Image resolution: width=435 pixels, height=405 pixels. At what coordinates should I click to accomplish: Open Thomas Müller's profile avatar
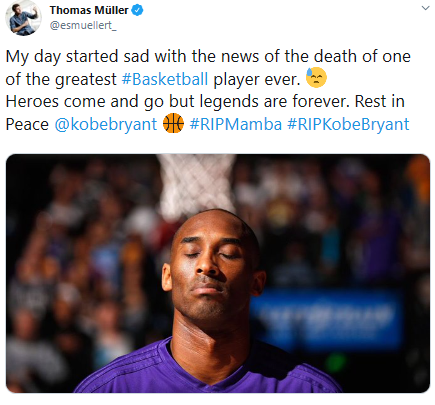[x=23, y=18]
